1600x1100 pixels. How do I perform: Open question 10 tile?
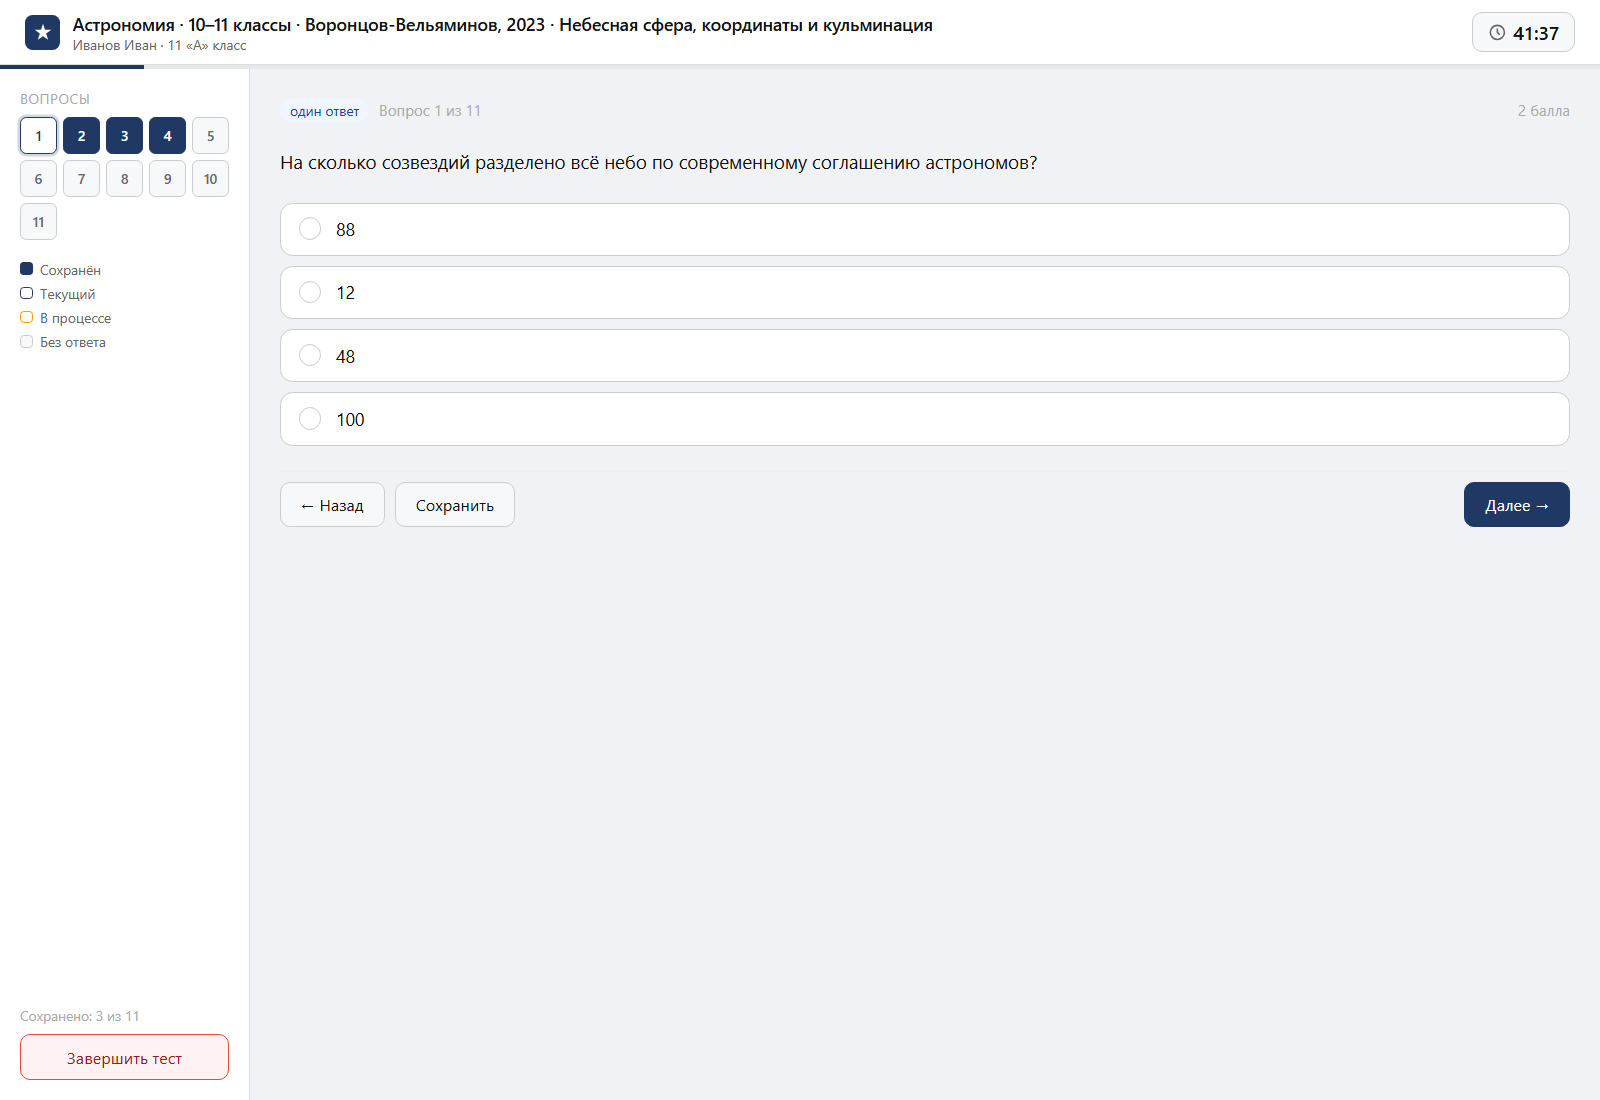click(210, 179)
